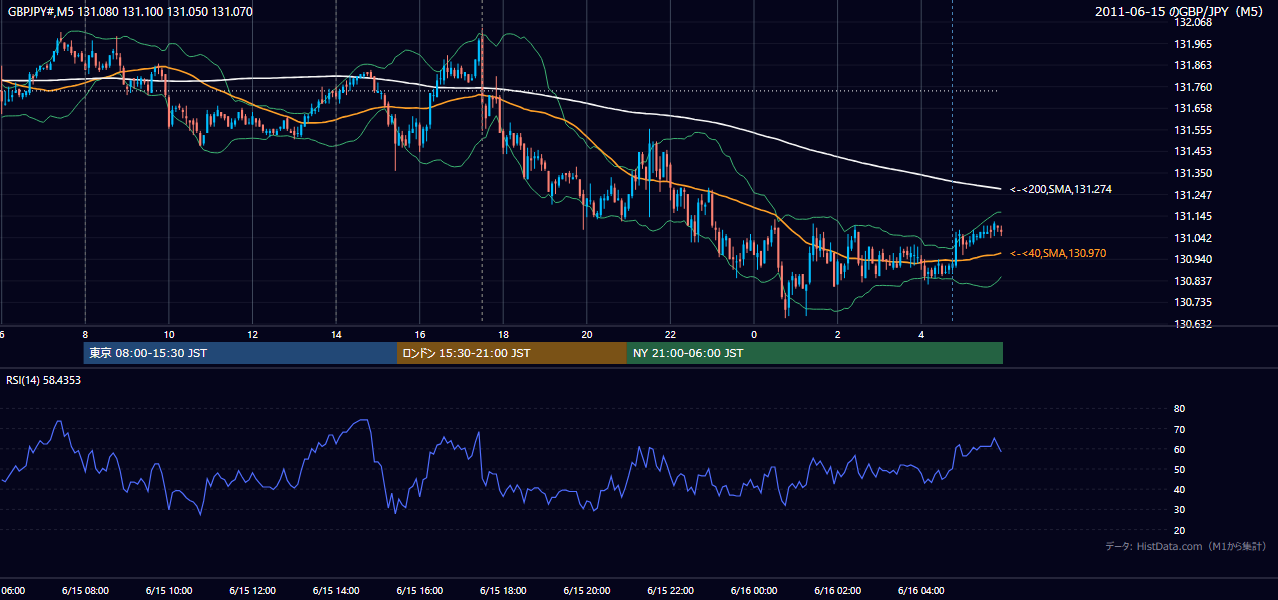
Task: Click the 6/15 20:00 time axis label
Action: pyautogui.click(x=587, y=591)
